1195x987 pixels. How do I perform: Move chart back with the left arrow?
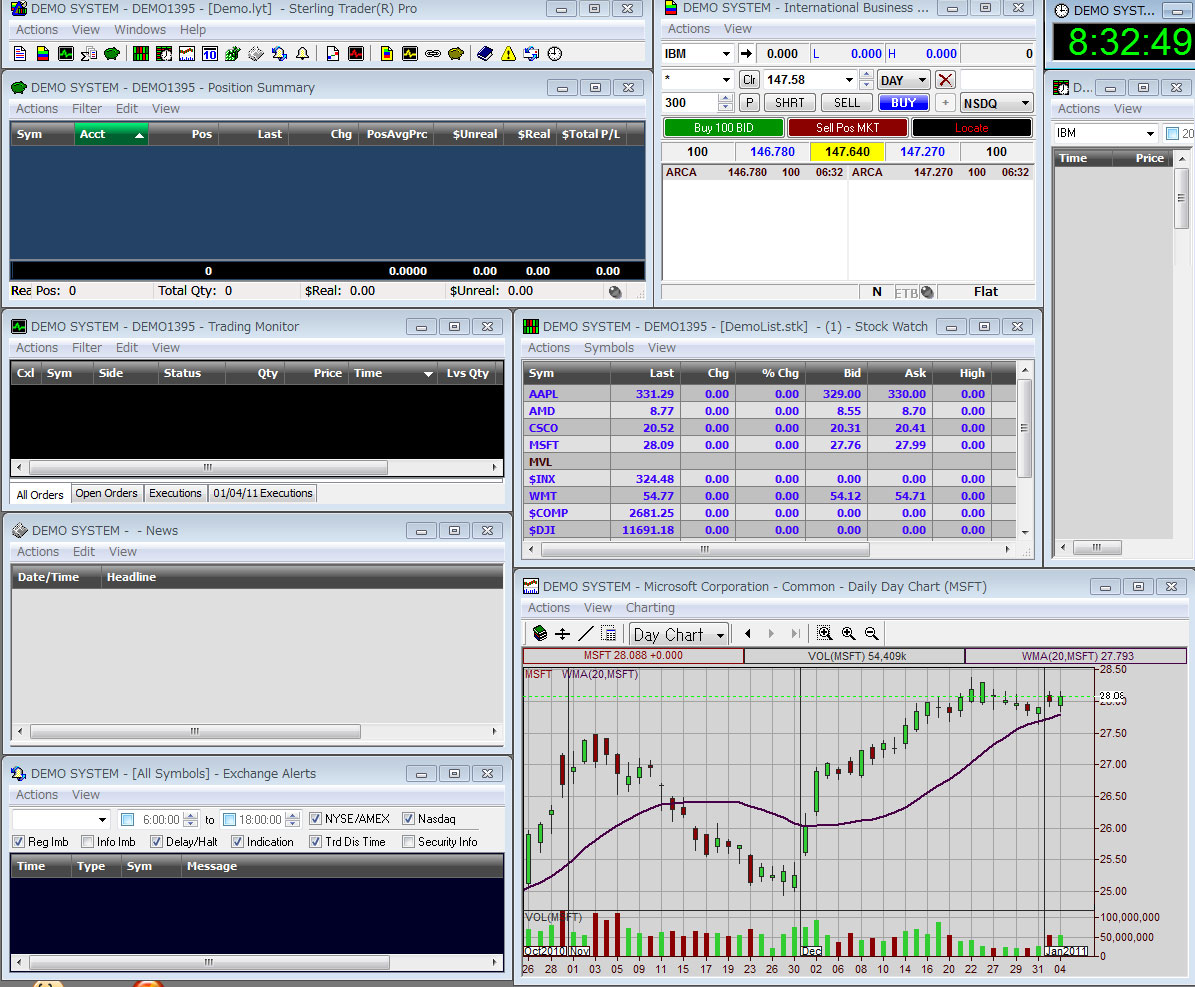pos(748,633)
